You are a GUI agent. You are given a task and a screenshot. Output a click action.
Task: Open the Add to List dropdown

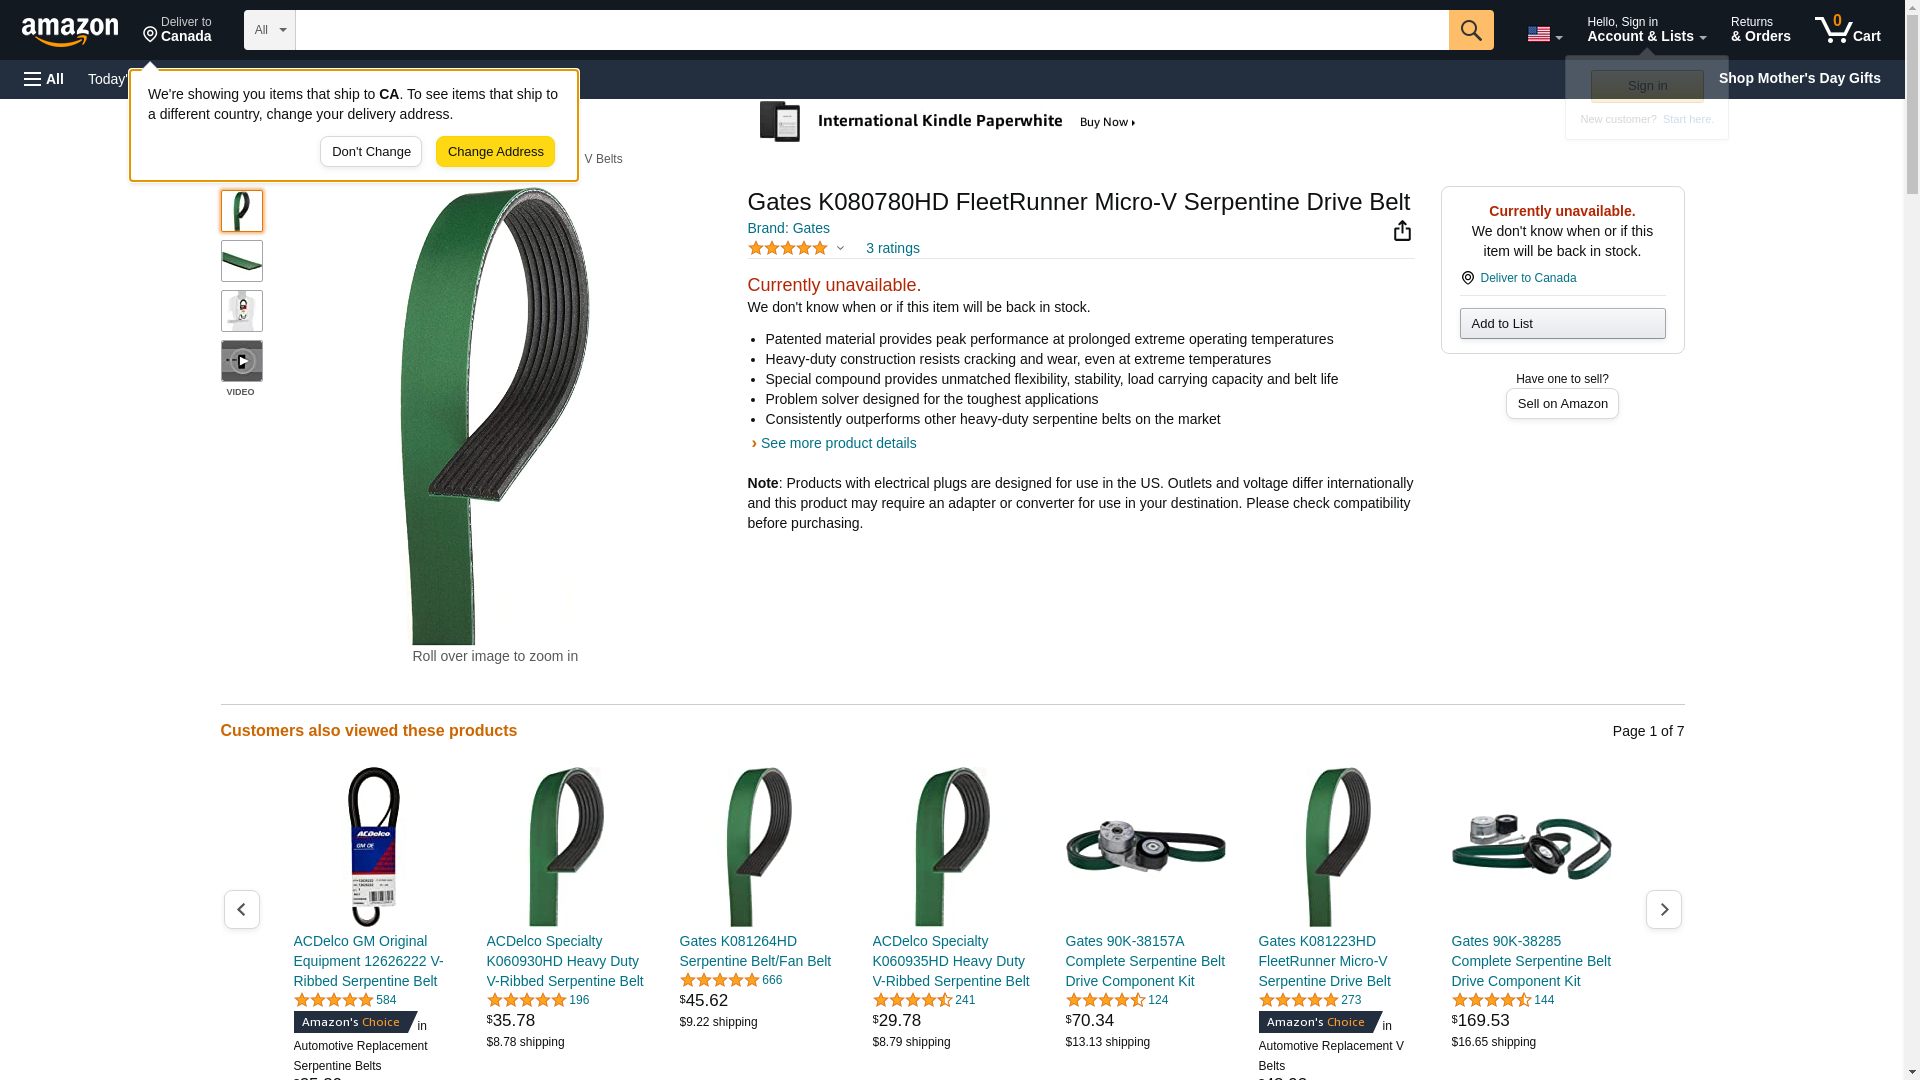click(1562, 323)
